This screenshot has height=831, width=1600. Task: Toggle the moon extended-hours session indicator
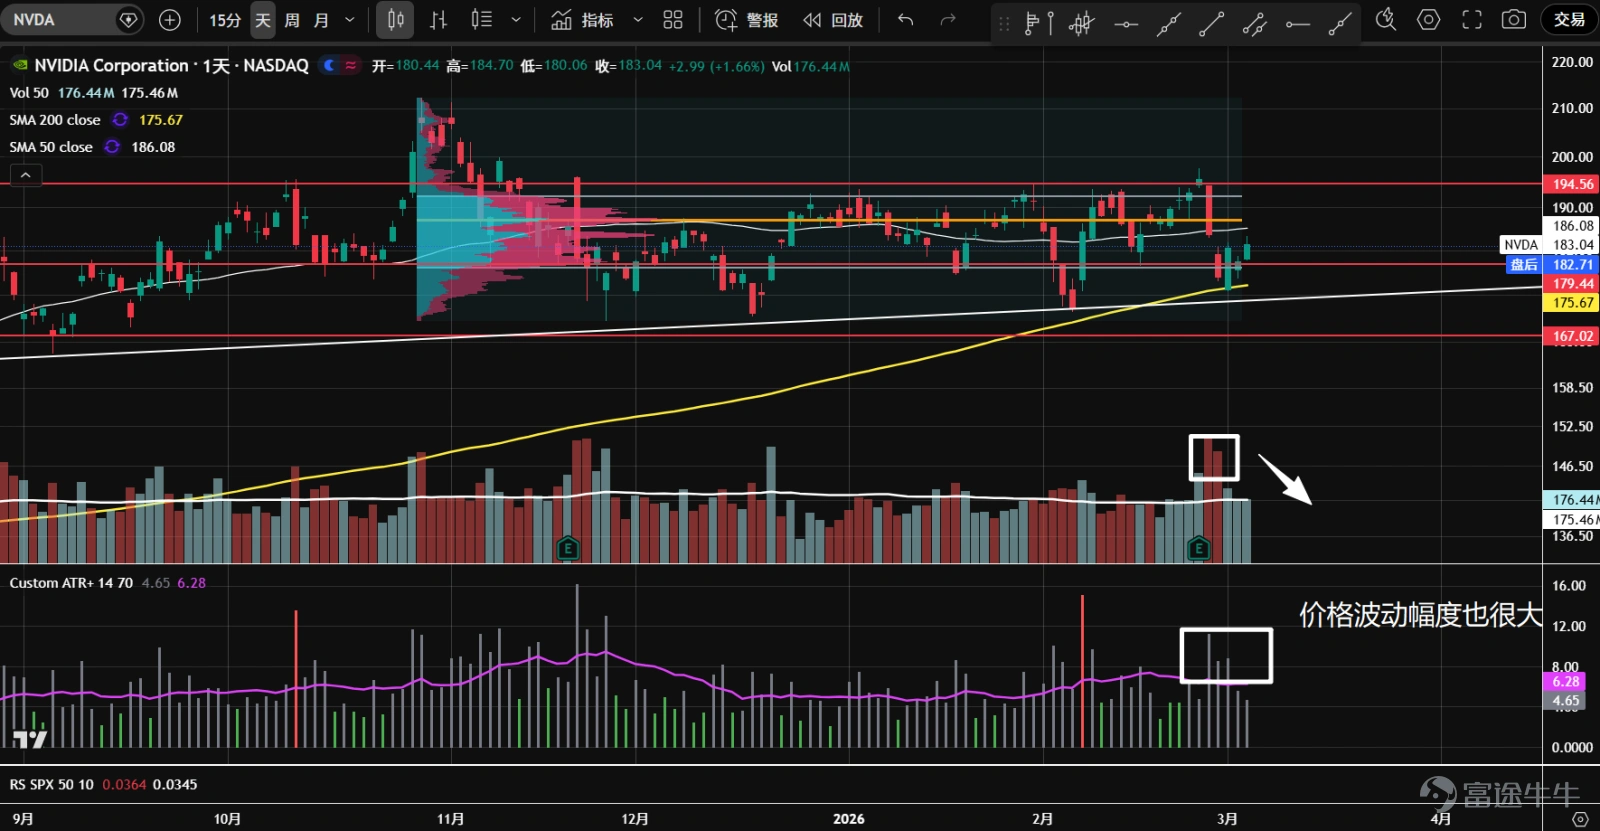click(329, 65)
